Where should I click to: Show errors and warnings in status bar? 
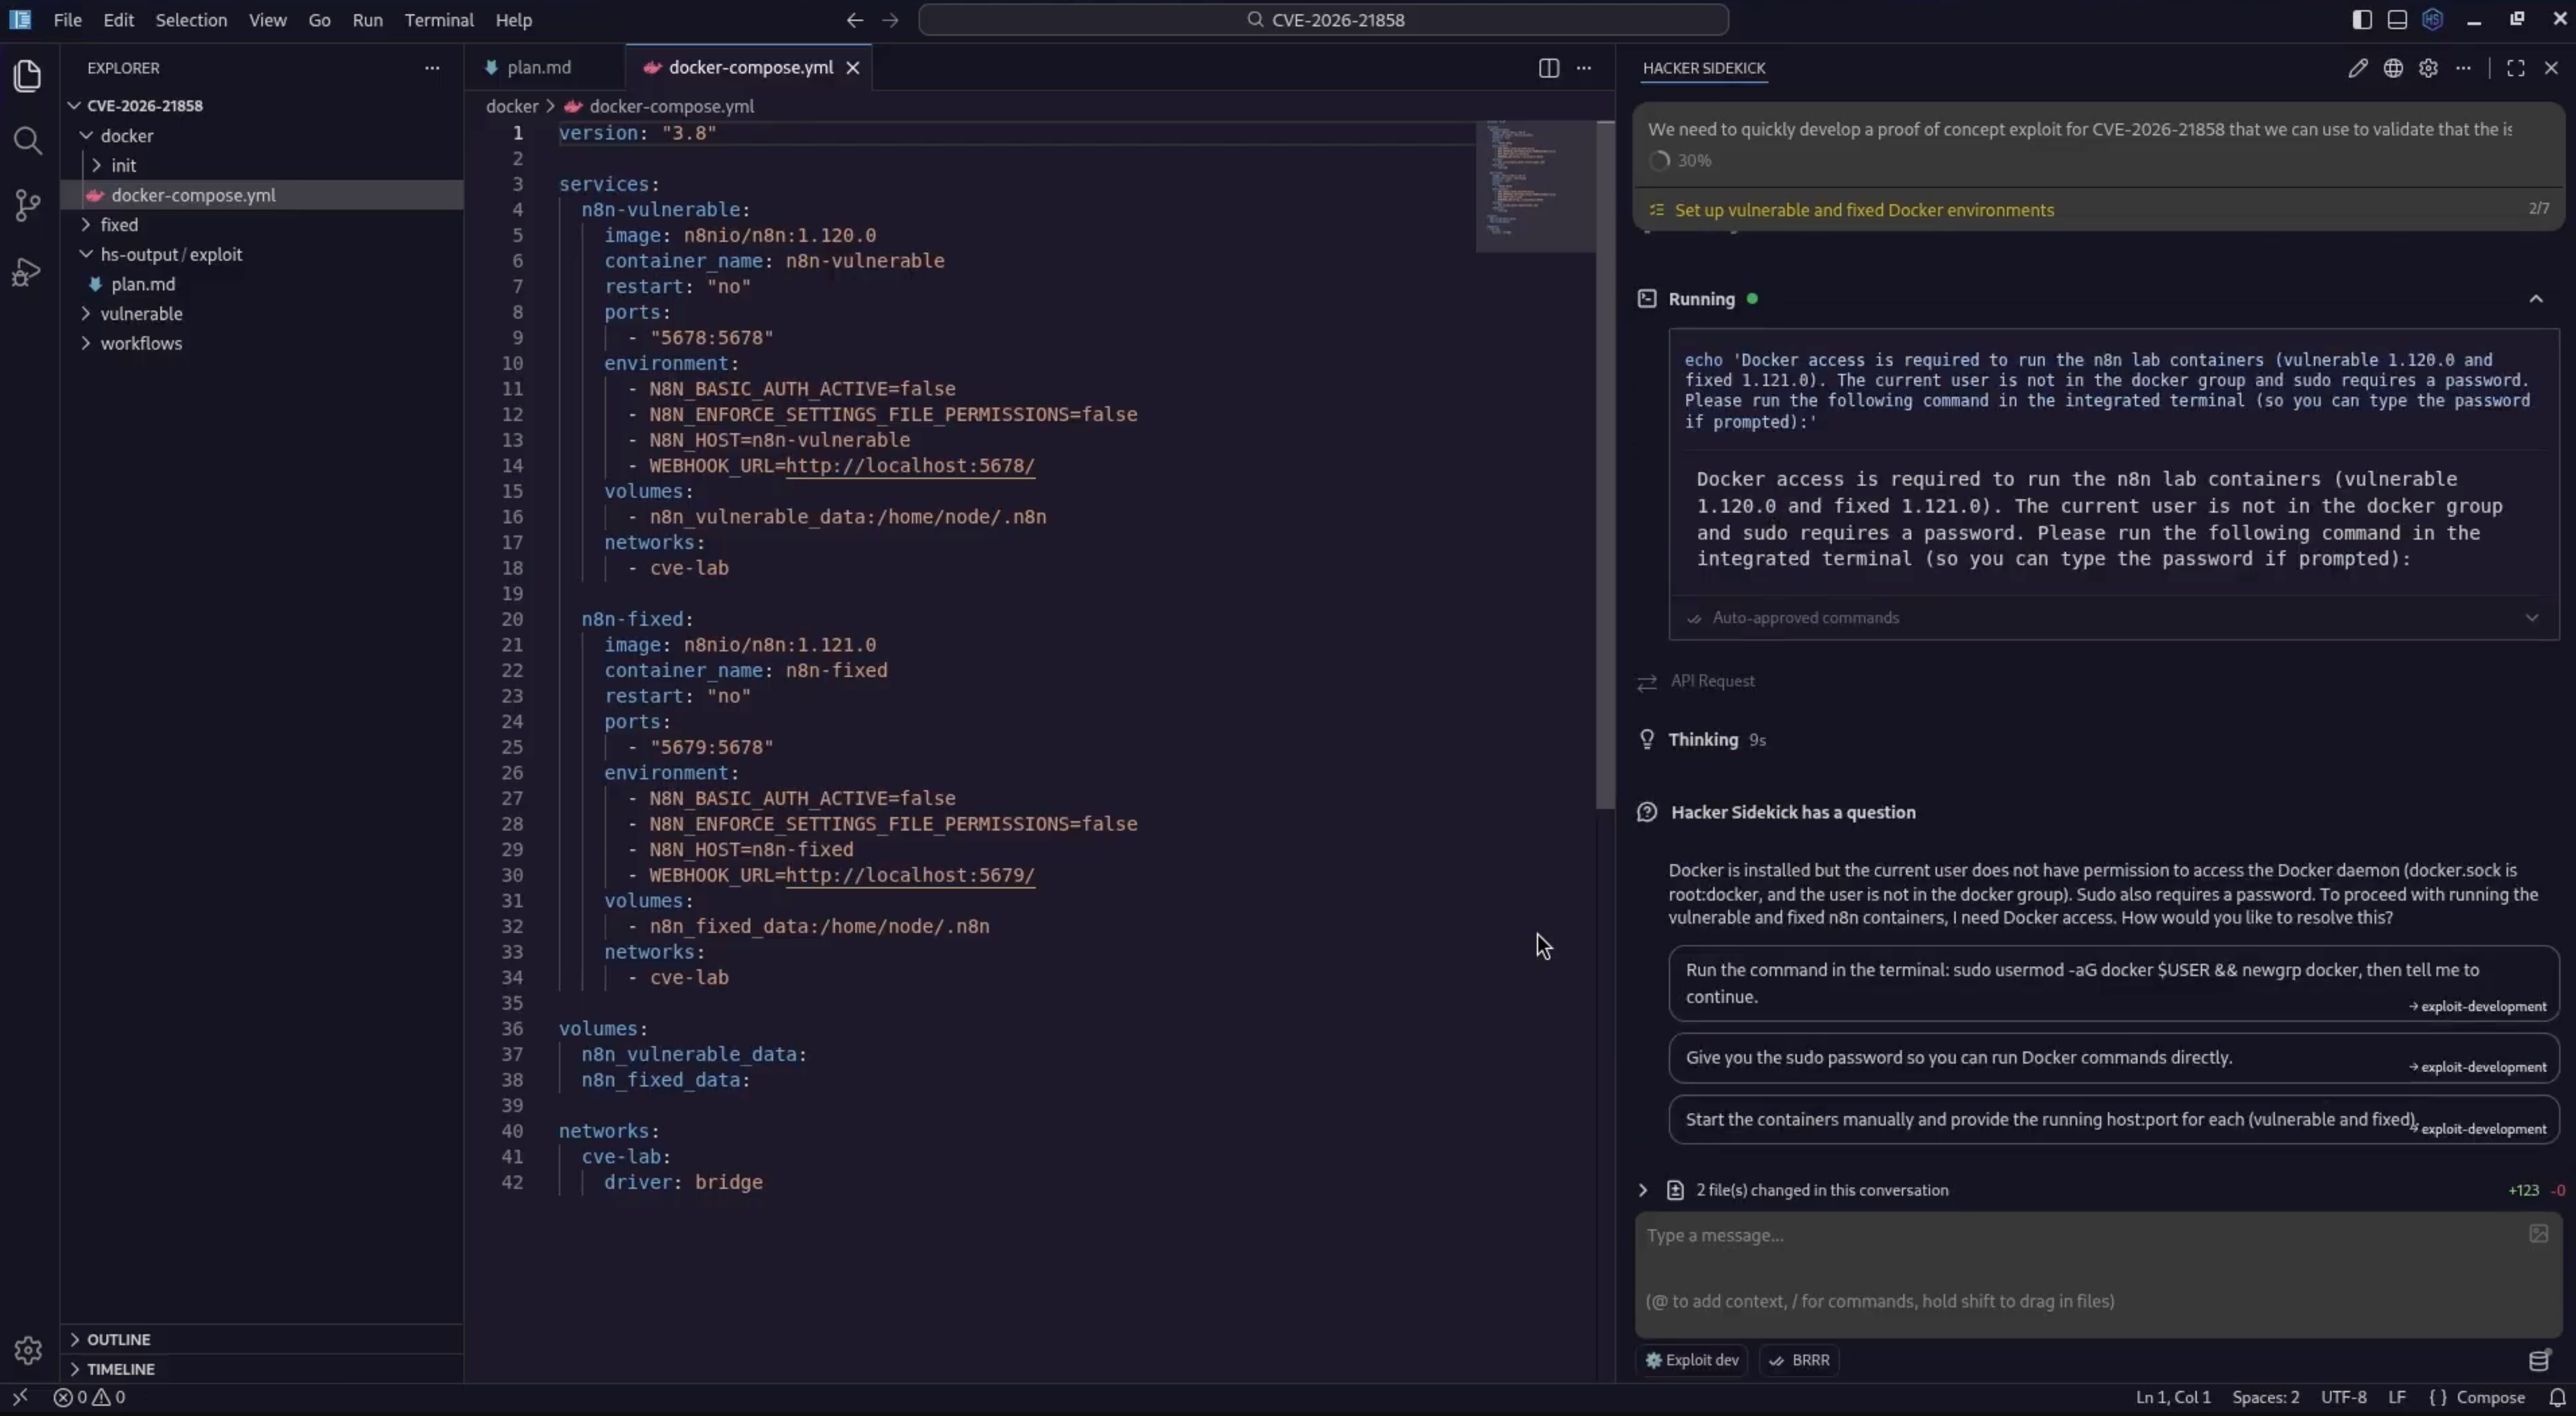pyautogui.click(x=89, y=1397)
